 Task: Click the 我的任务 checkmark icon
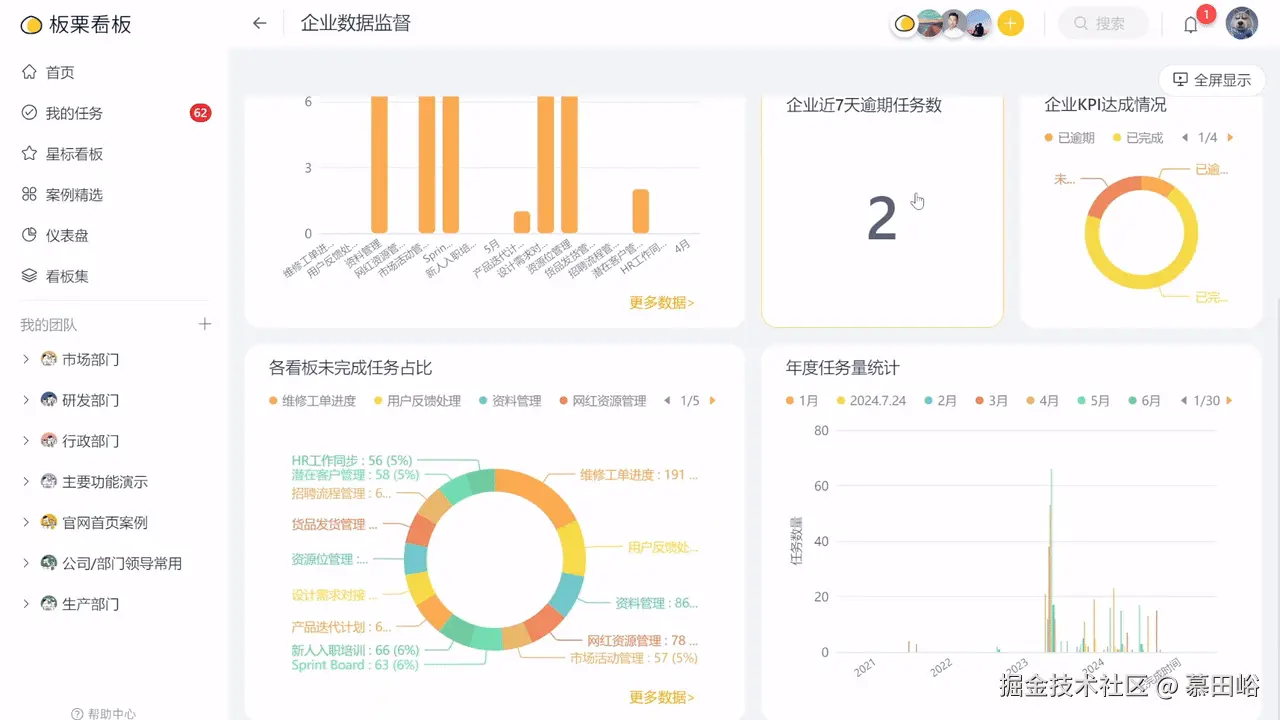click(x=29, y=113)
